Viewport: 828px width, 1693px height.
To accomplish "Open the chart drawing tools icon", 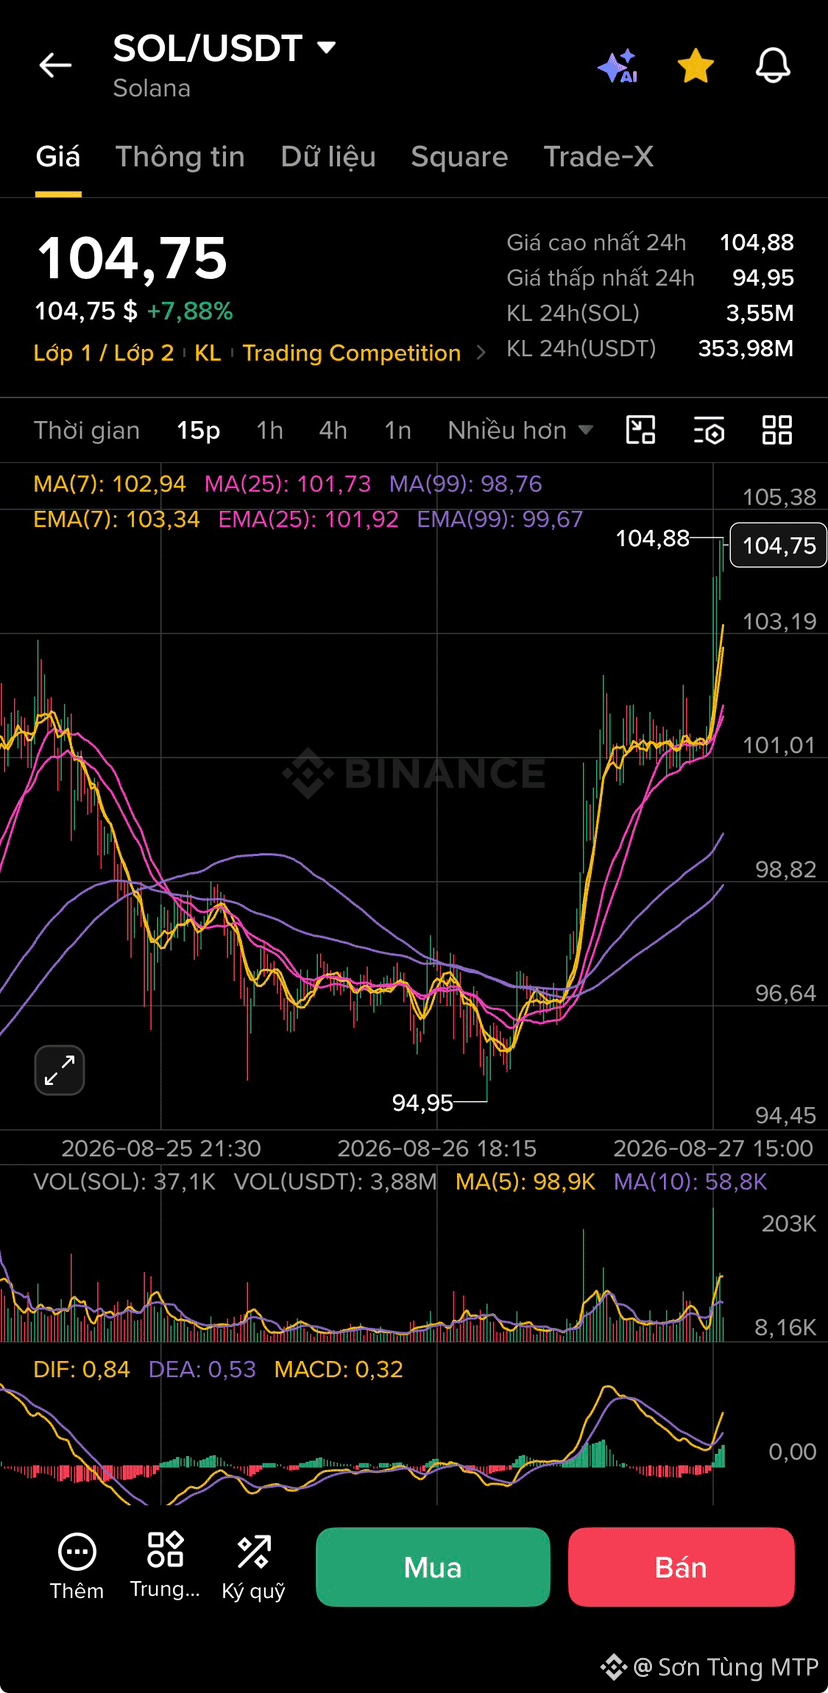I will (x=640, y=430).
